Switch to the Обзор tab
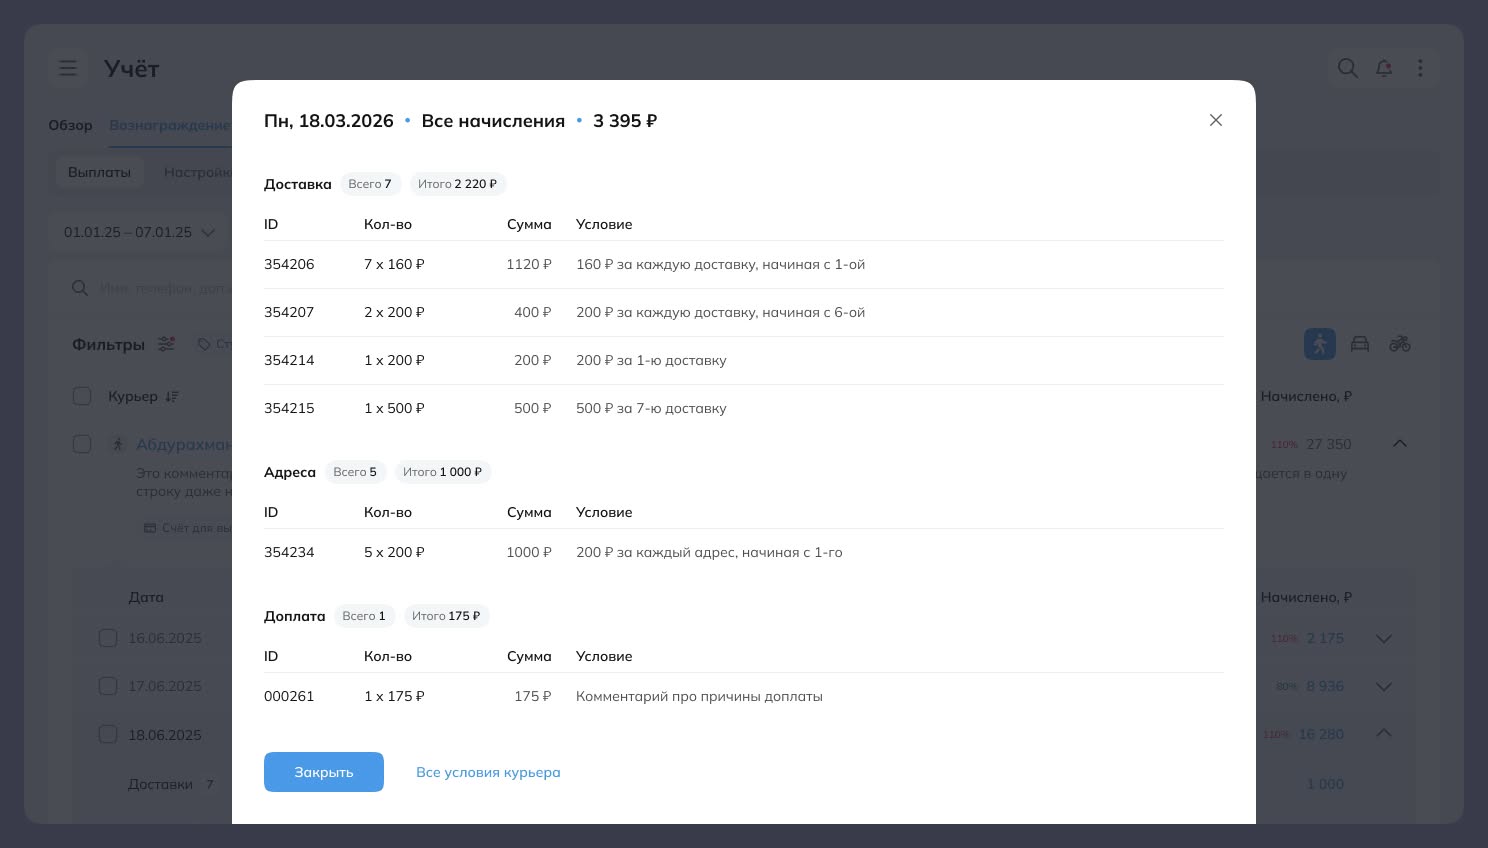Image resolution: width=1488 pixels, height=848 pixels. click(70, 125)
